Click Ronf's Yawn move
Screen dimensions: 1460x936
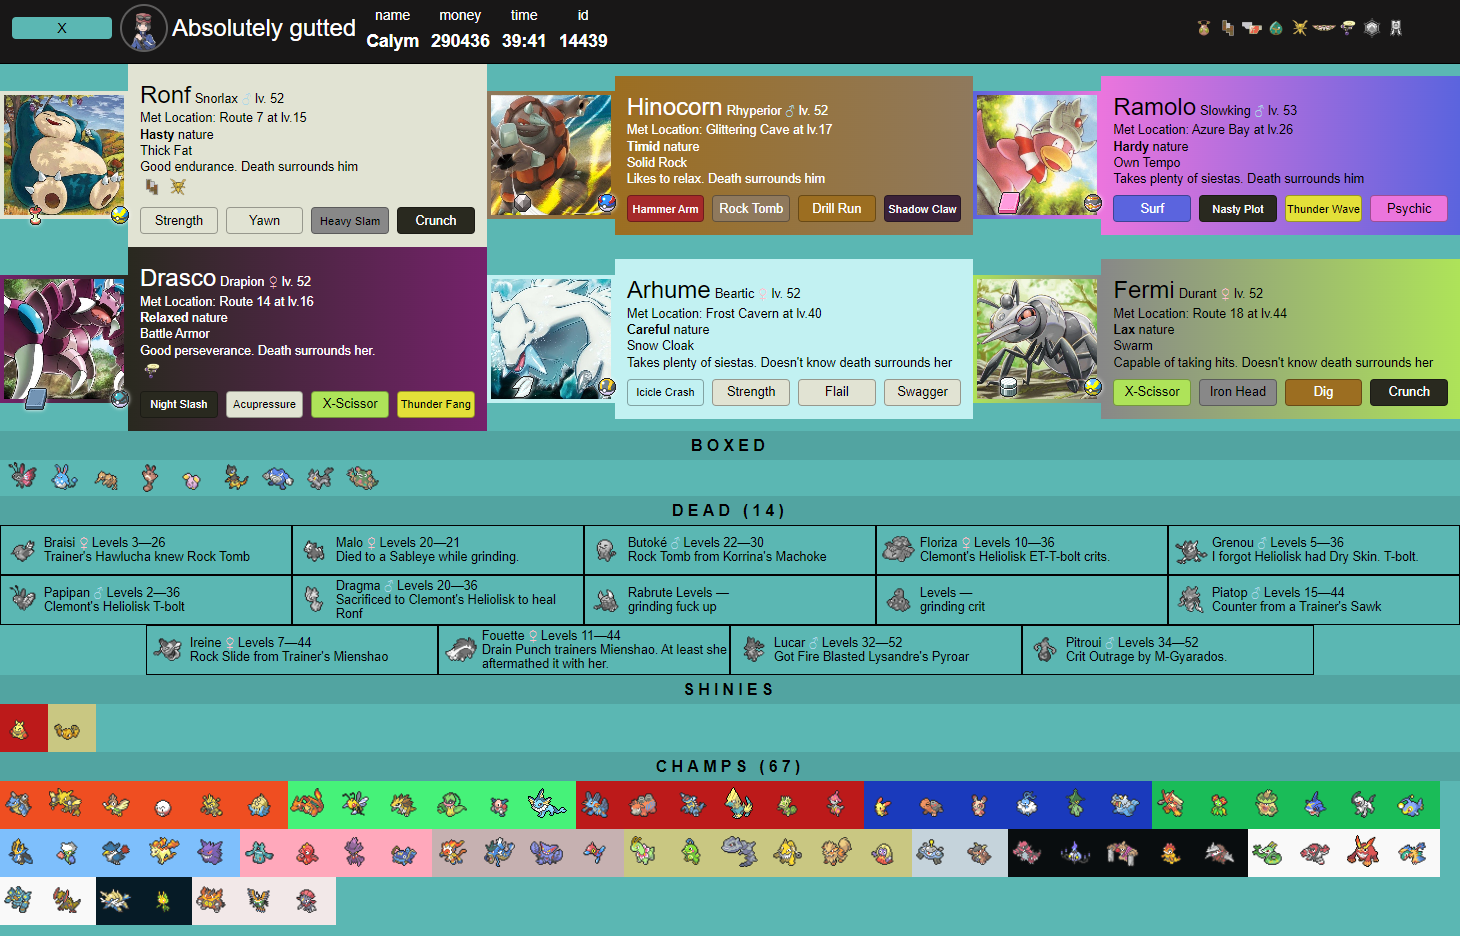(264, 220)
